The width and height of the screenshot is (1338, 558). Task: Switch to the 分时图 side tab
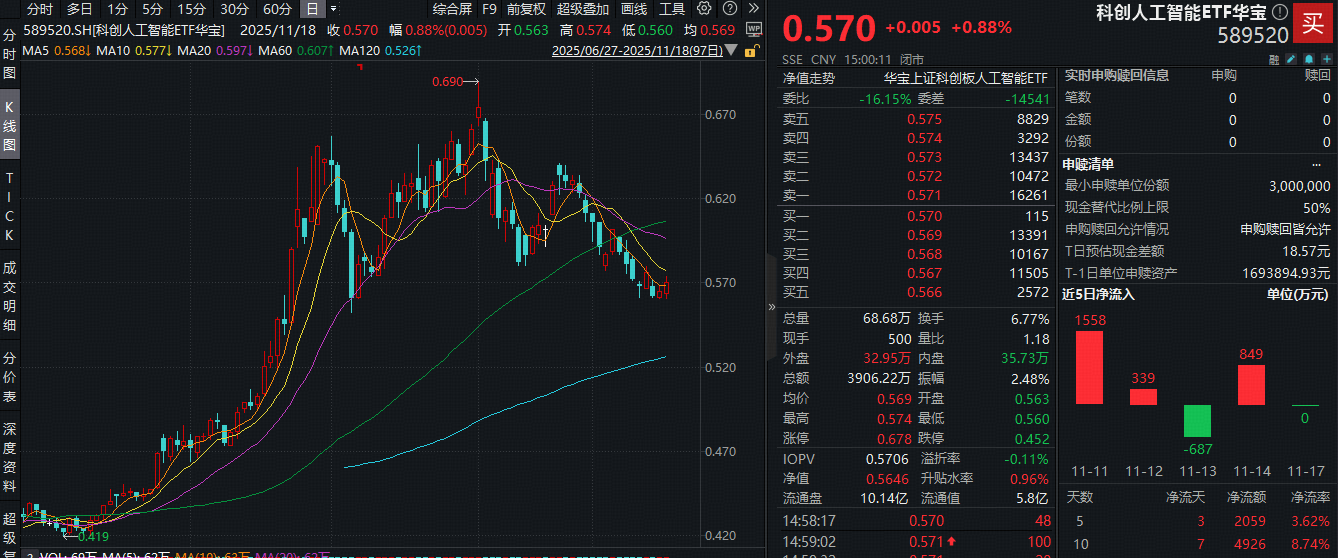(x=9, y=55)
